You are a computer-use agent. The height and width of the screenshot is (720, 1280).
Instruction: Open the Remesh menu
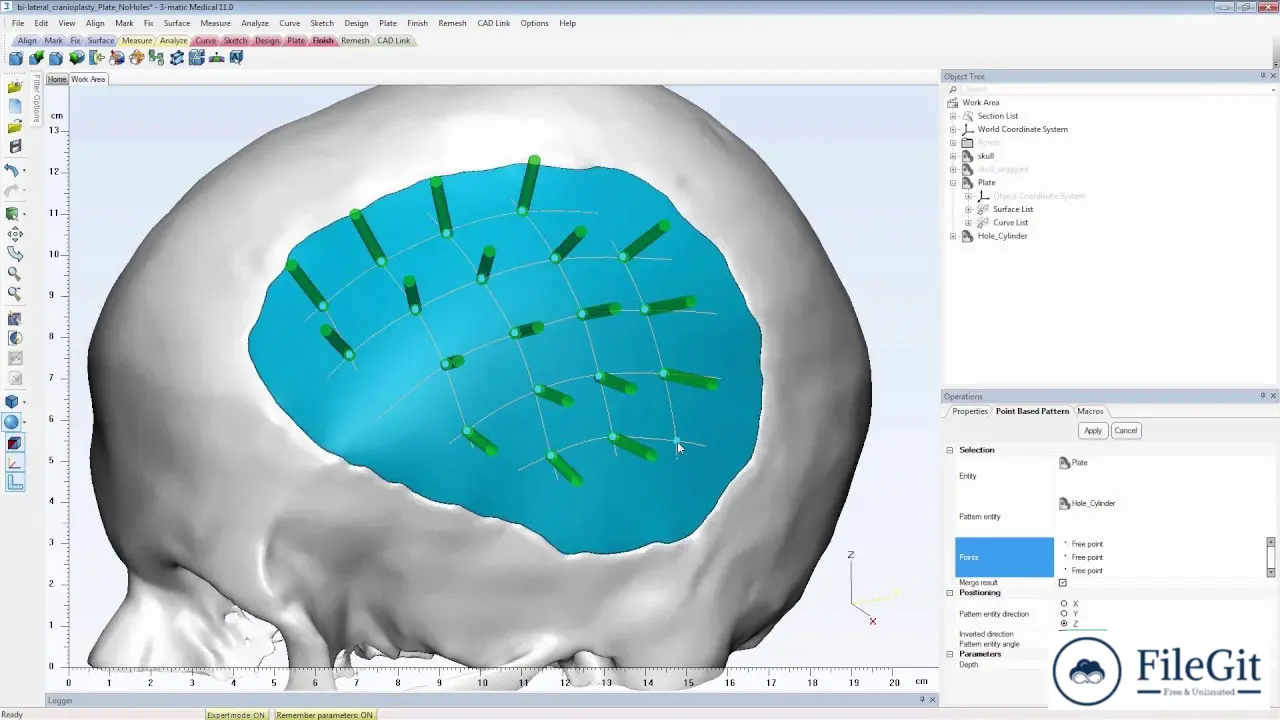(452, 23)
